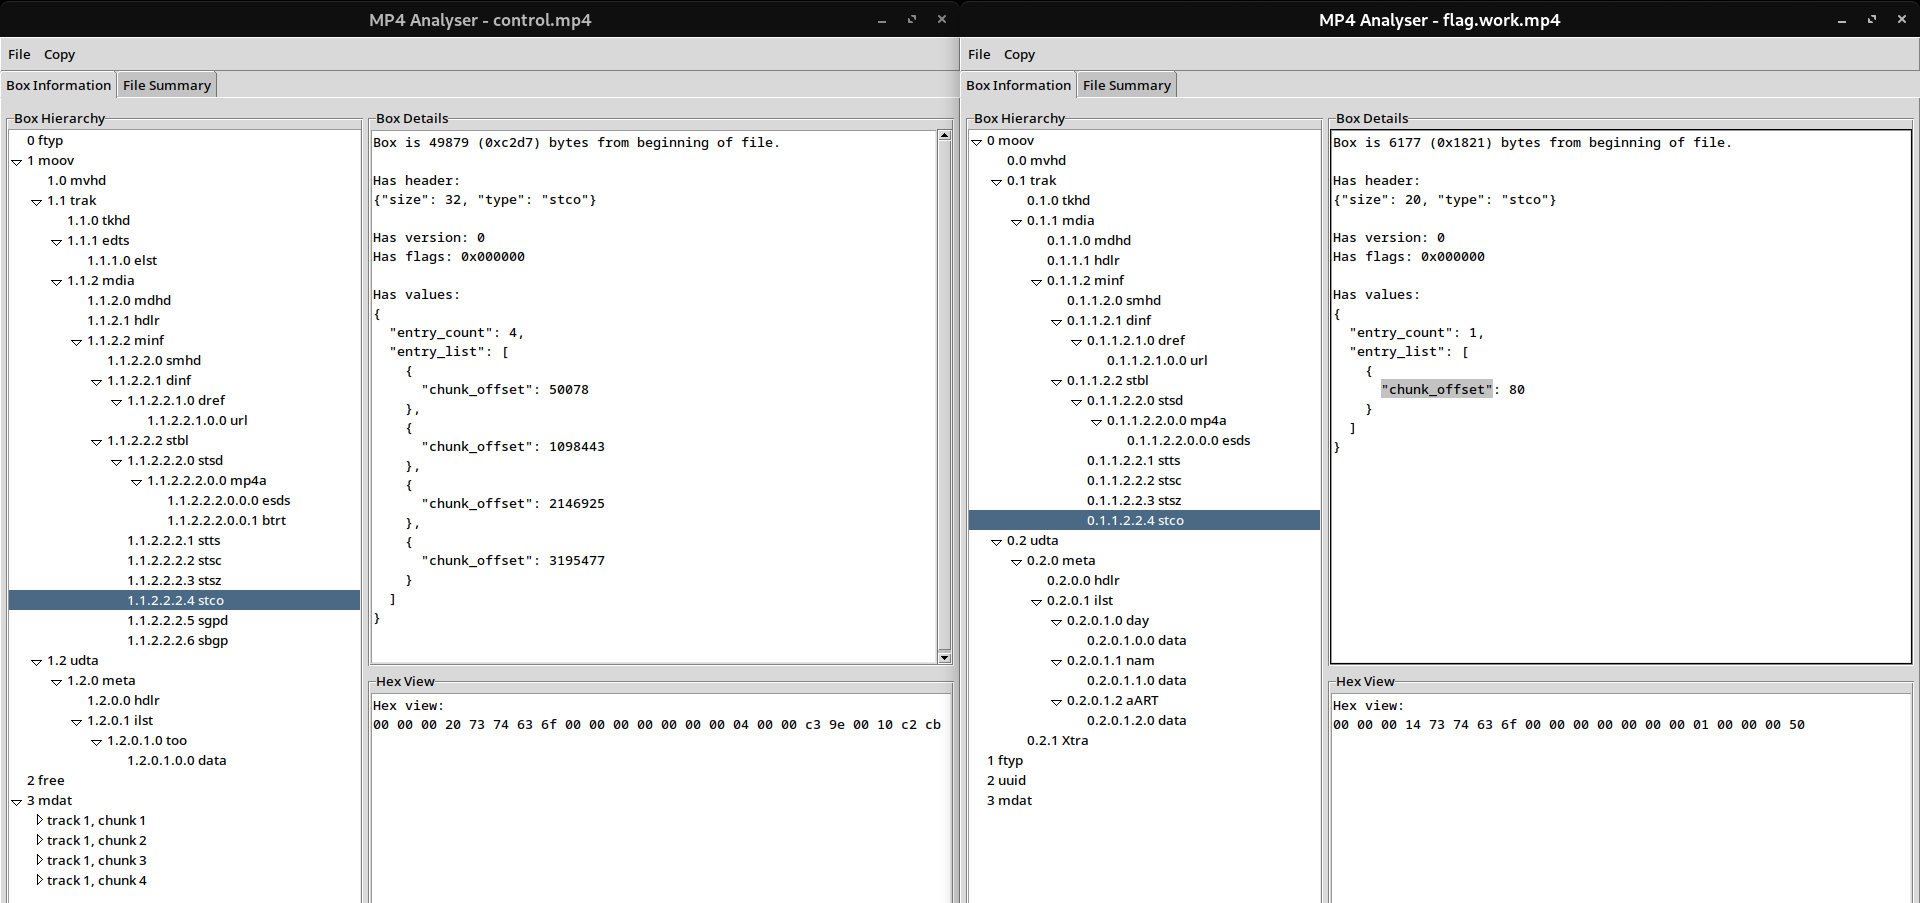Expand the "track 1, chunk 3" node

pos(38,860)
